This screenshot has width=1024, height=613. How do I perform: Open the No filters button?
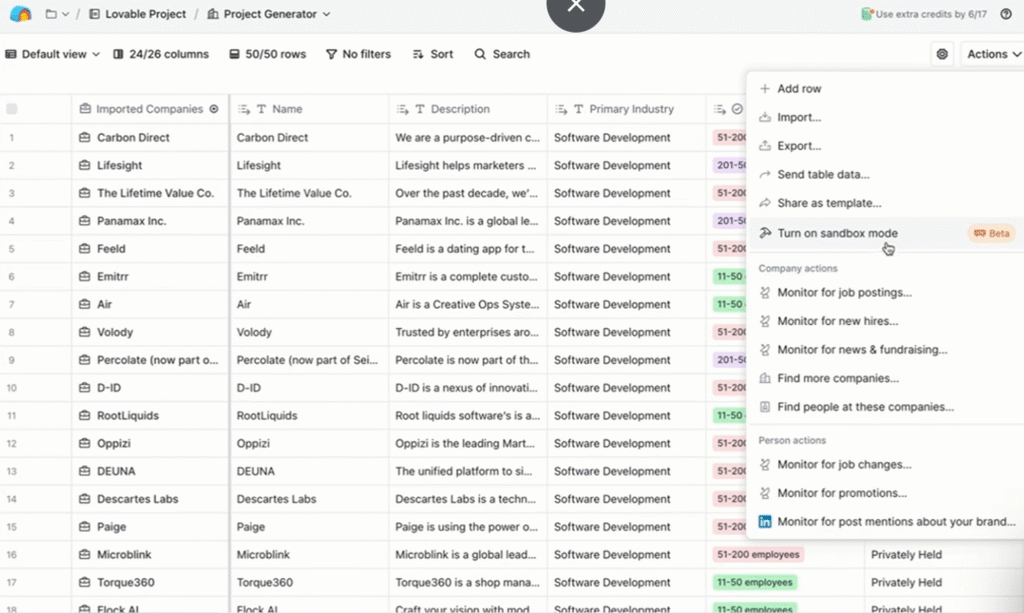(358, 54)
